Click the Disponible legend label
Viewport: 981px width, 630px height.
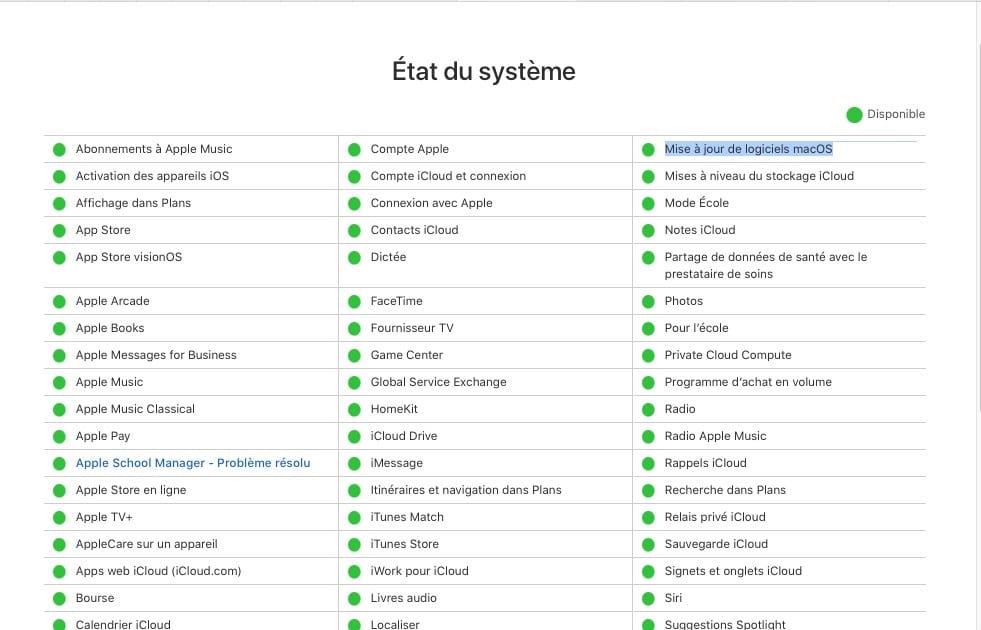(x=896, y=114)
